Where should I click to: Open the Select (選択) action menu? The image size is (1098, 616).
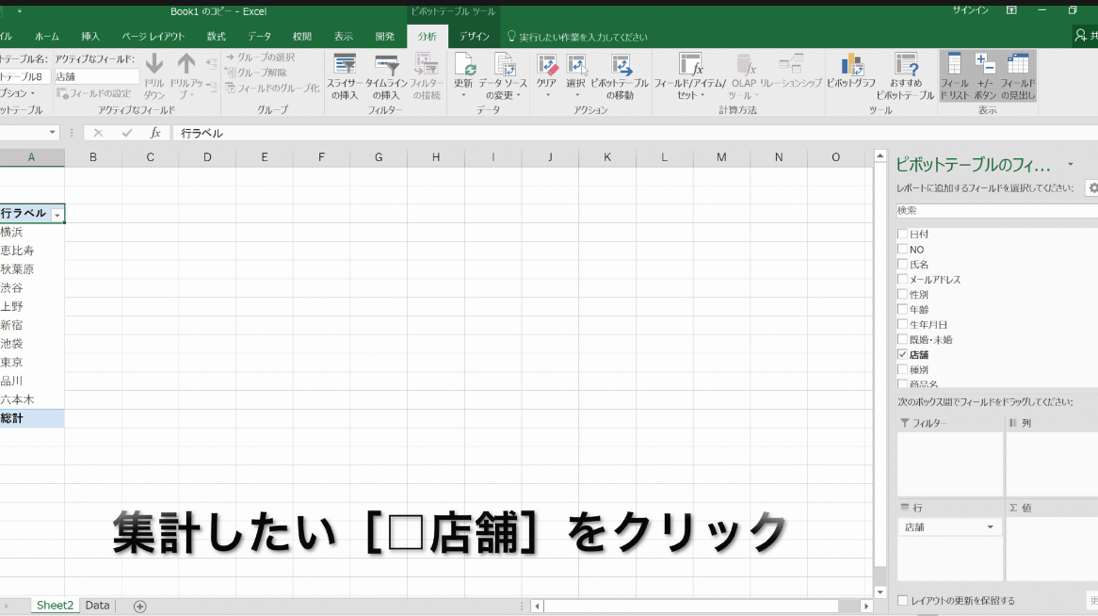click(x=576, y=76)
